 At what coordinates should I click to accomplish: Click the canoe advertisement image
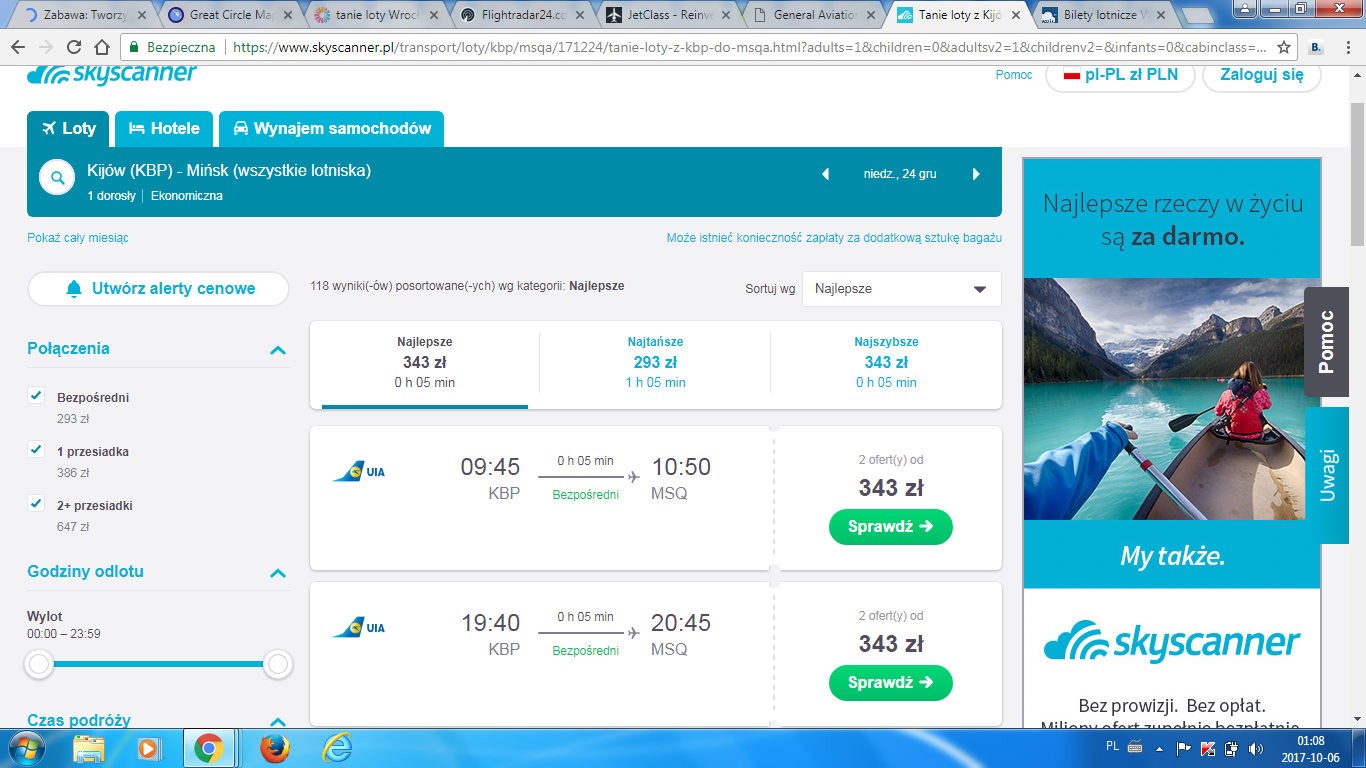pos(1172,399)
